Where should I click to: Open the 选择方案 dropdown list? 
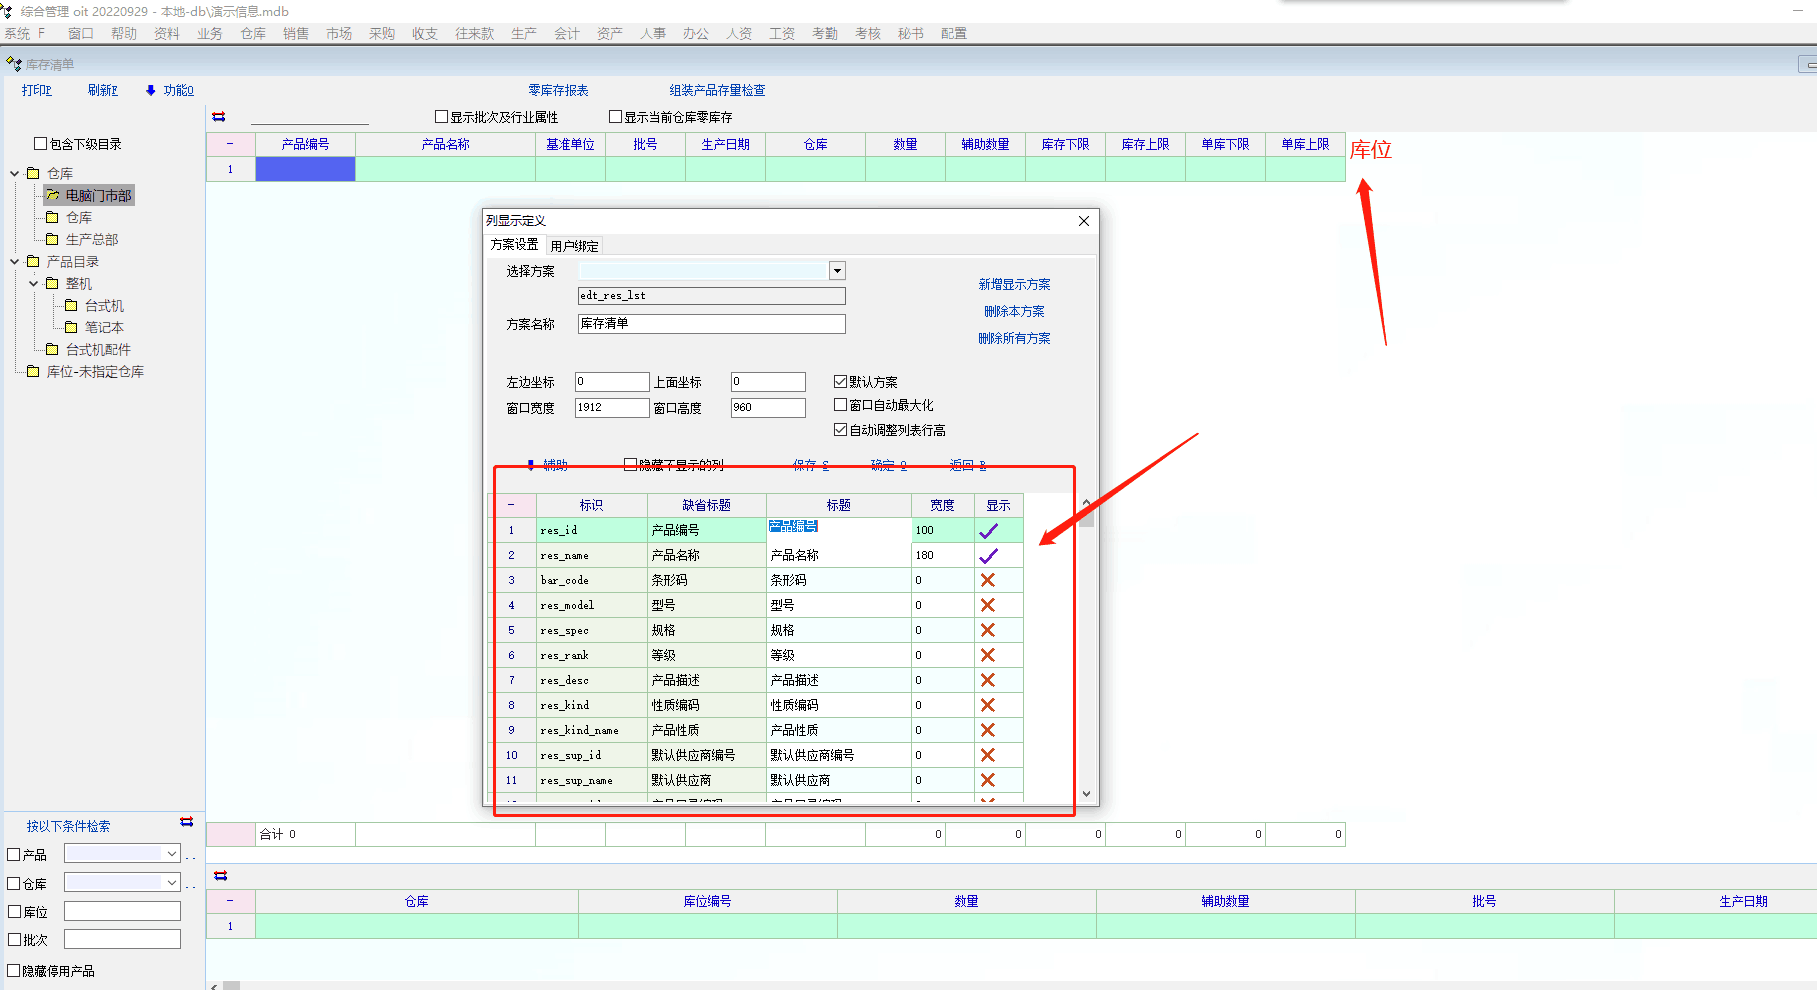pos(837,271)
